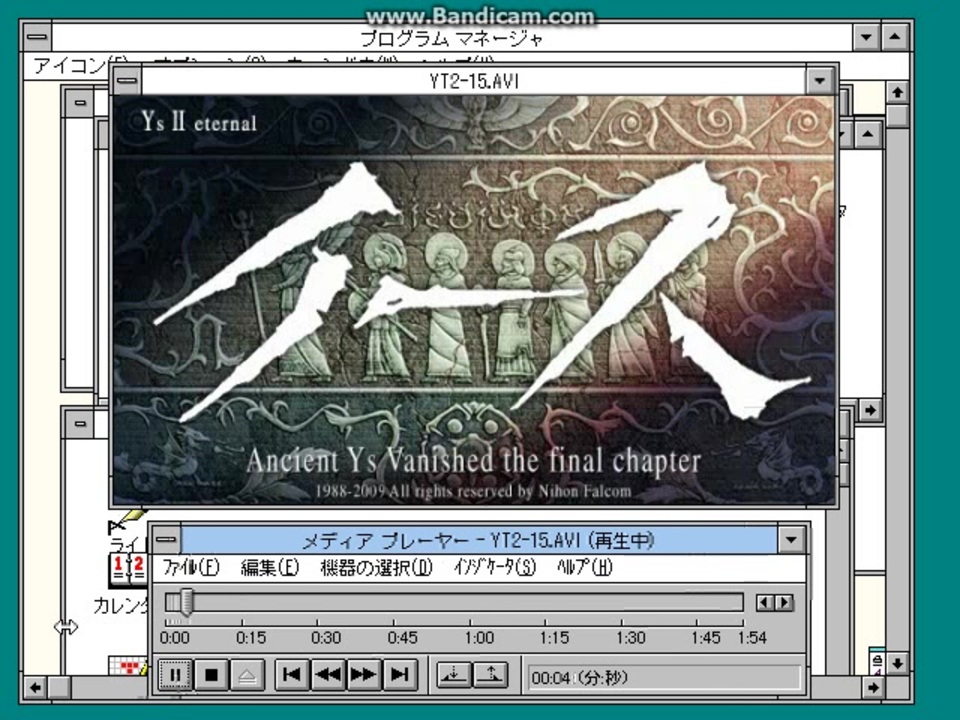This screenshot has height=720, width=960.
Task: Open the Program Manager control menu box
Action: 37,37
